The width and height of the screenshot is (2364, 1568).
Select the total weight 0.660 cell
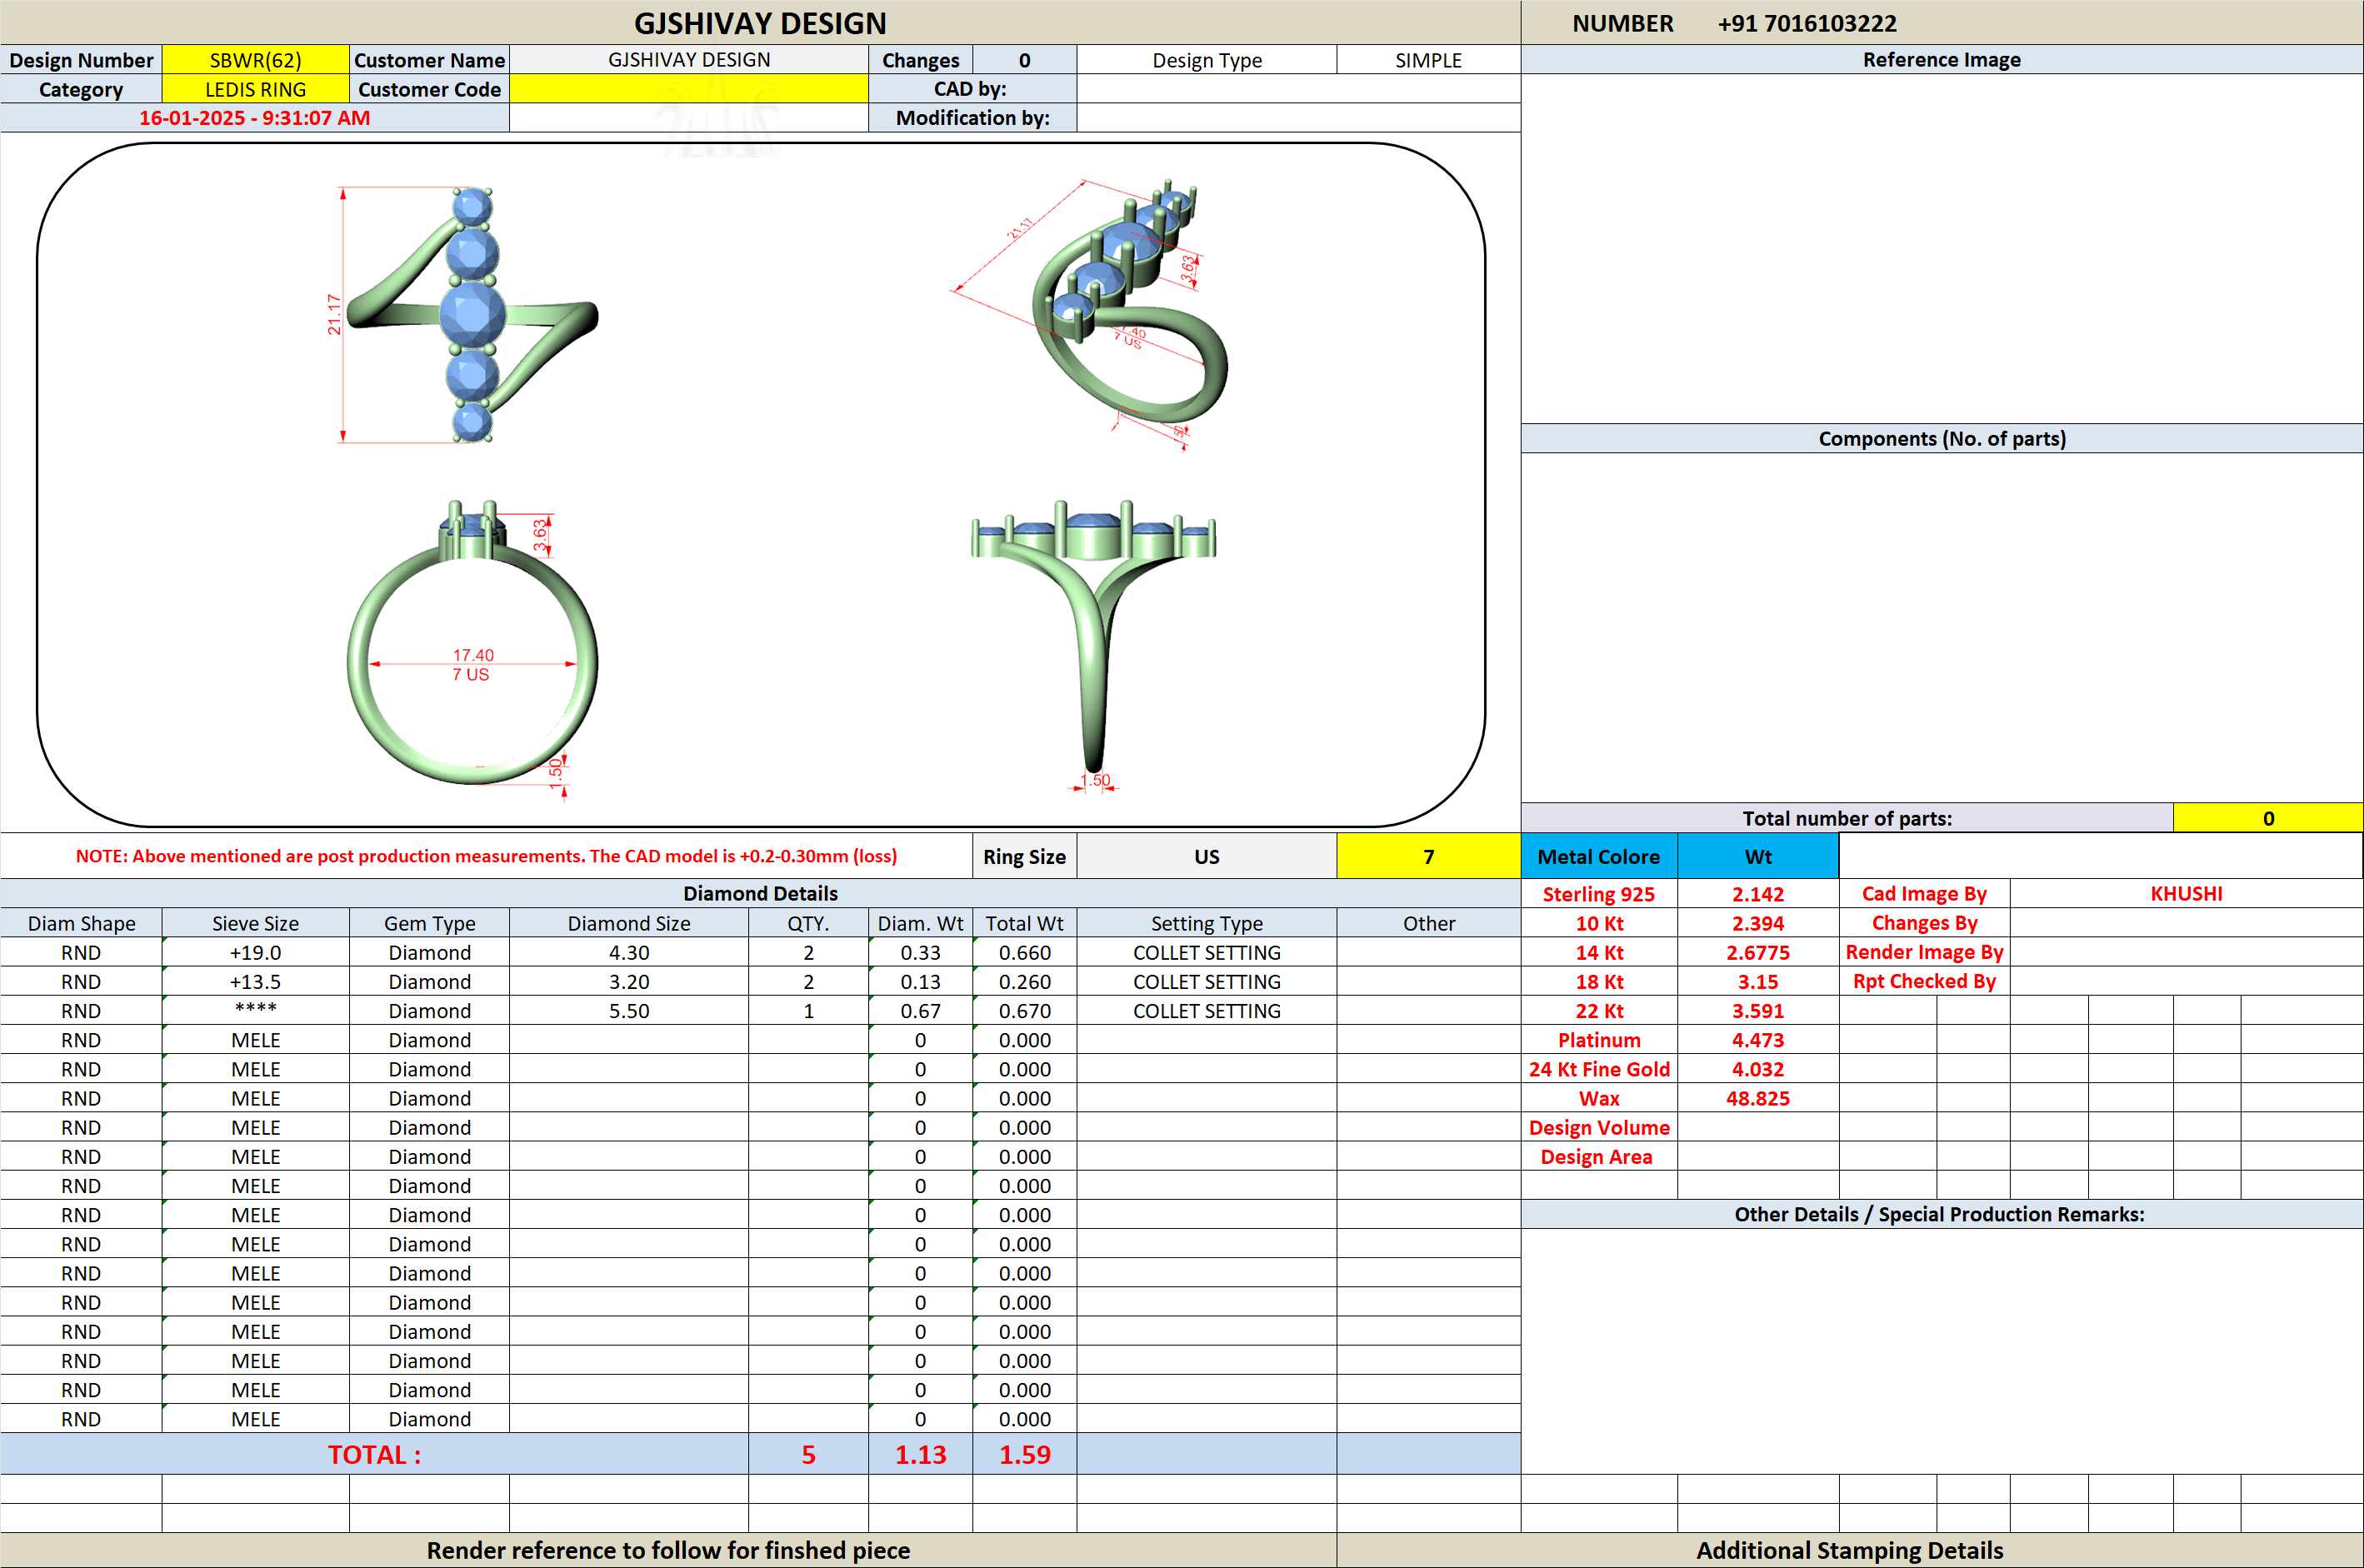click(x=1024, y=952)
